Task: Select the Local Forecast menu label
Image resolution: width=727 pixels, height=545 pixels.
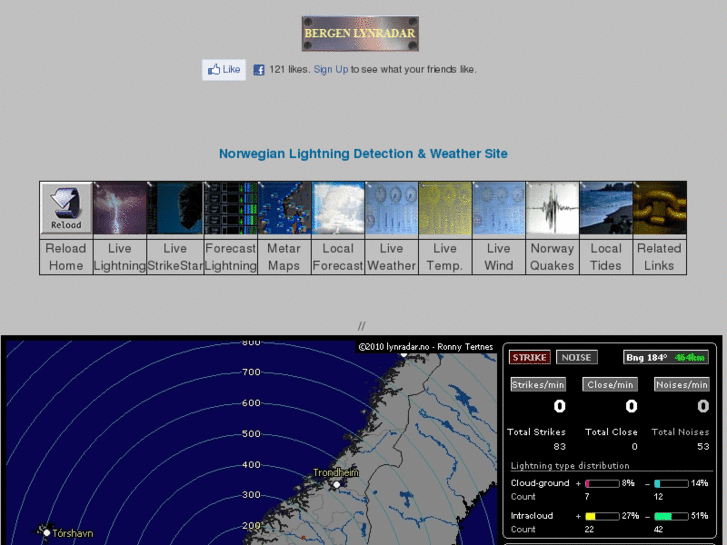Action: [338, 257]
